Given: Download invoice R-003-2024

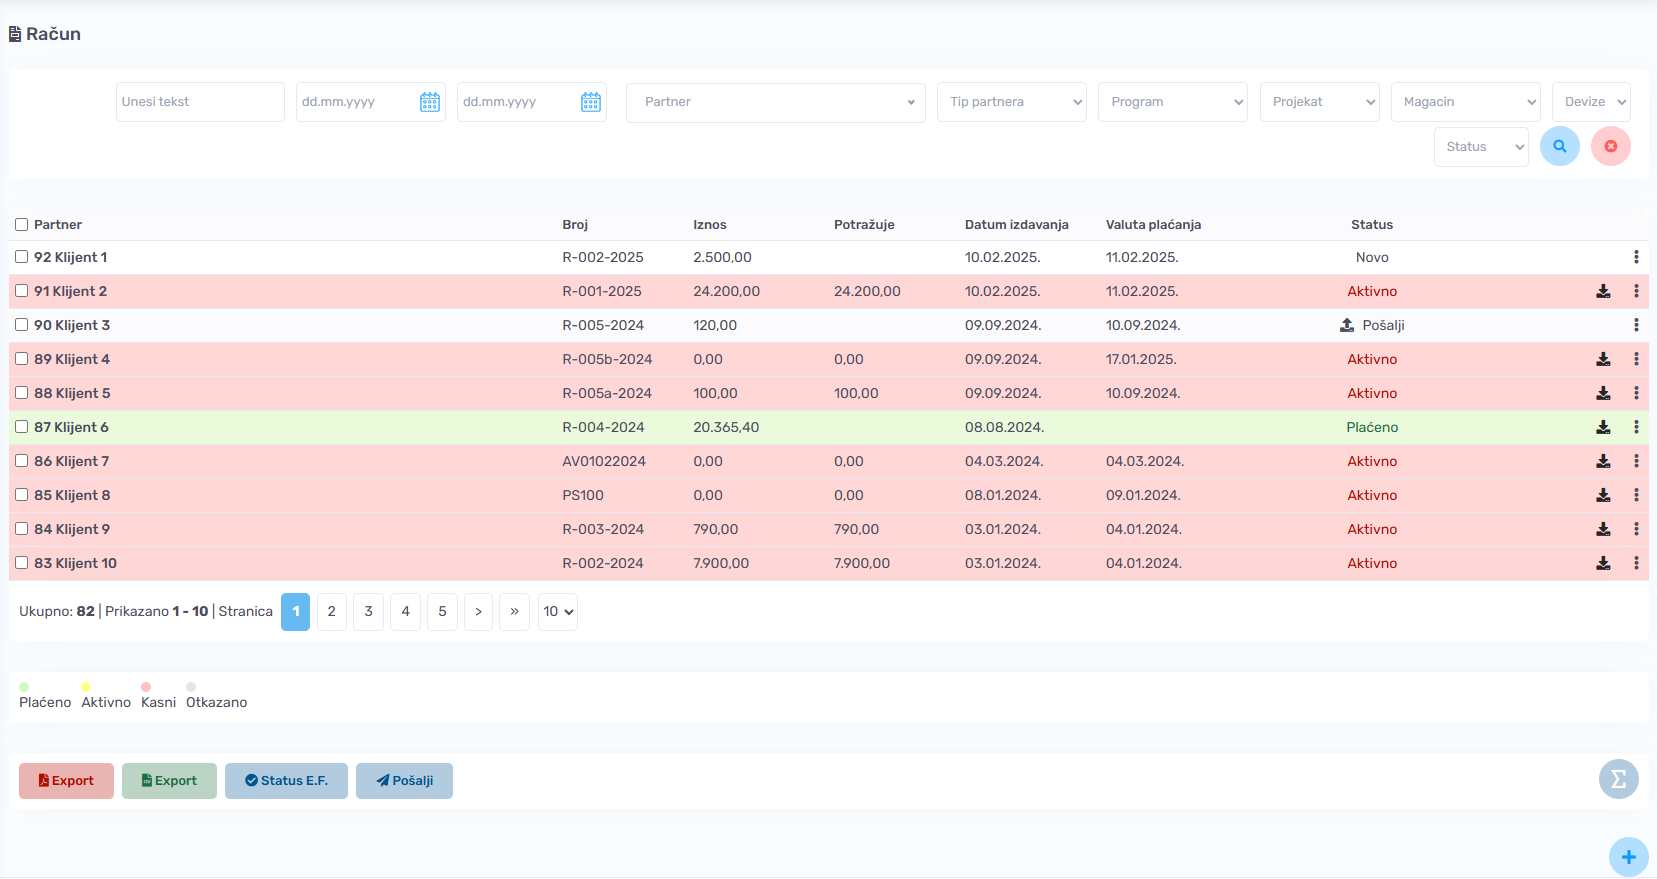Looking at the screenshot, I should point(1603,529).
